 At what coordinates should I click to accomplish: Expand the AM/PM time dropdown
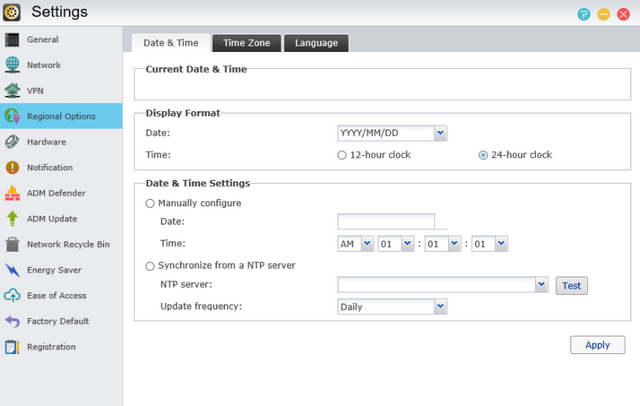coord(367,244)
